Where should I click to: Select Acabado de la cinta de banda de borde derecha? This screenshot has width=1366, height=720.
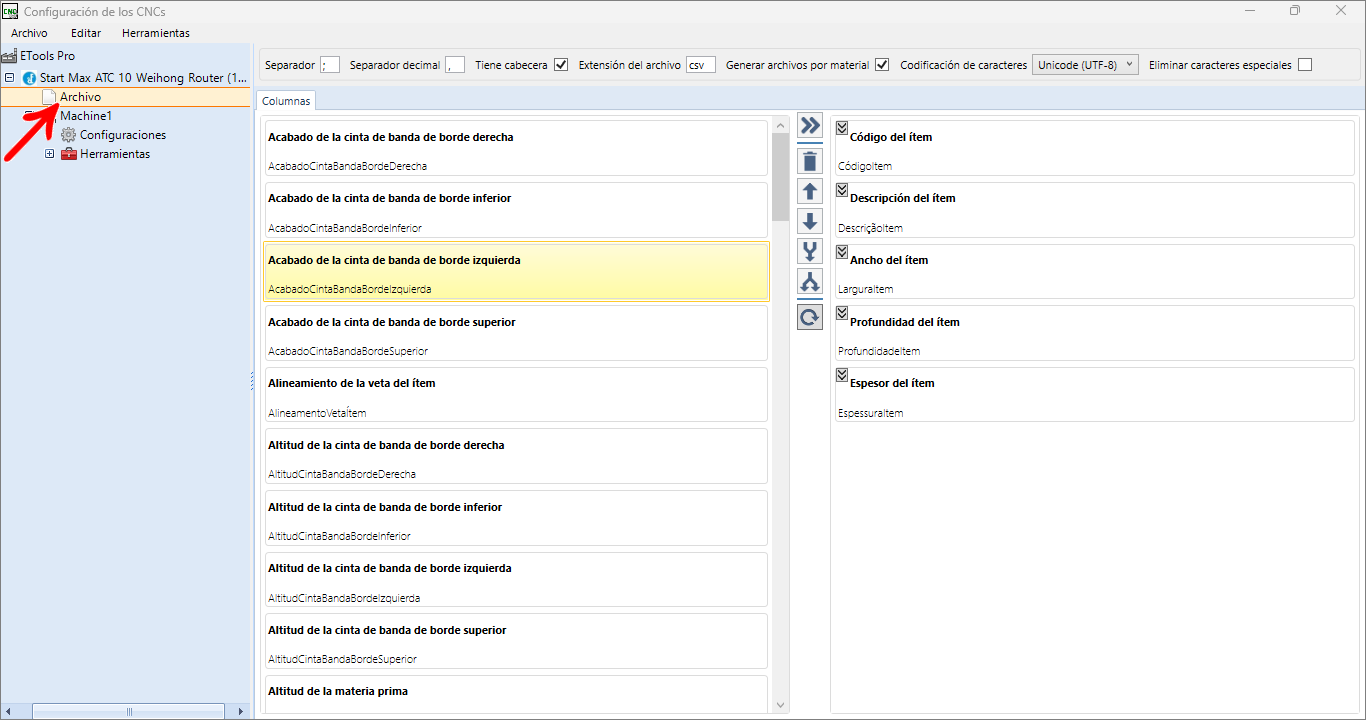click(x=515, y=148)
